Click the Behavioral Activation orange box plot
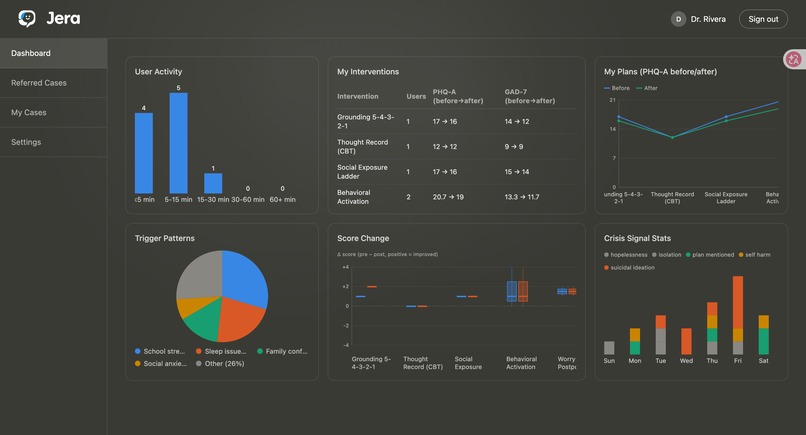 click(x=523, y=291)
